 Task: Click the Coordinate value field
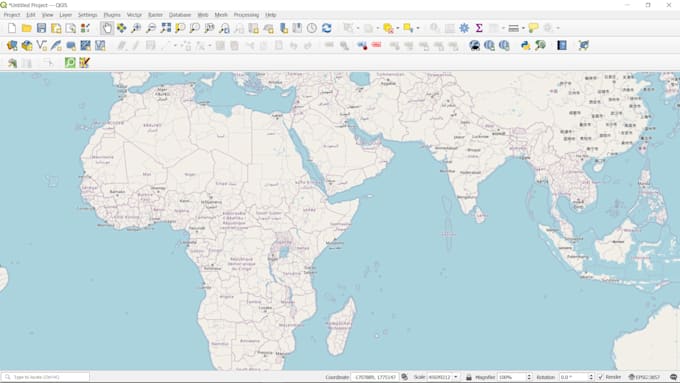375,377
